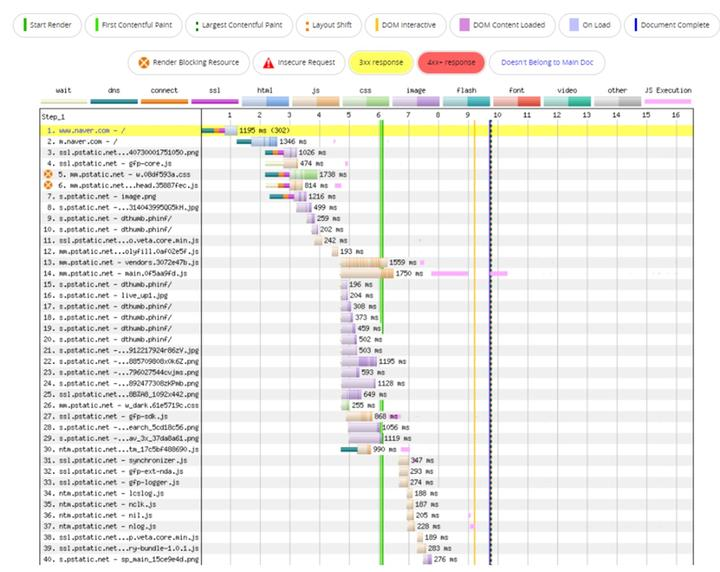Viewport: 720px width, 572px height.
Task: Select the 4xx+ response red badge
Action: pyautogui.click(x=450, y=63)
